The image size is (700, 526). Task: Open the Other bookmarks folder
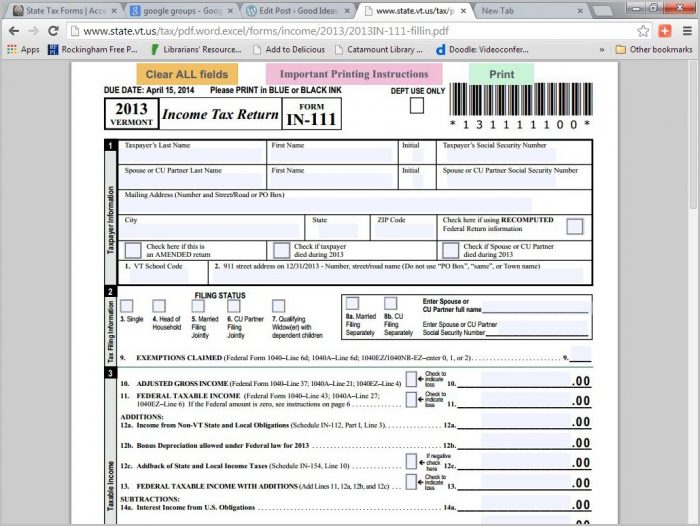click(x=654, y=50)
